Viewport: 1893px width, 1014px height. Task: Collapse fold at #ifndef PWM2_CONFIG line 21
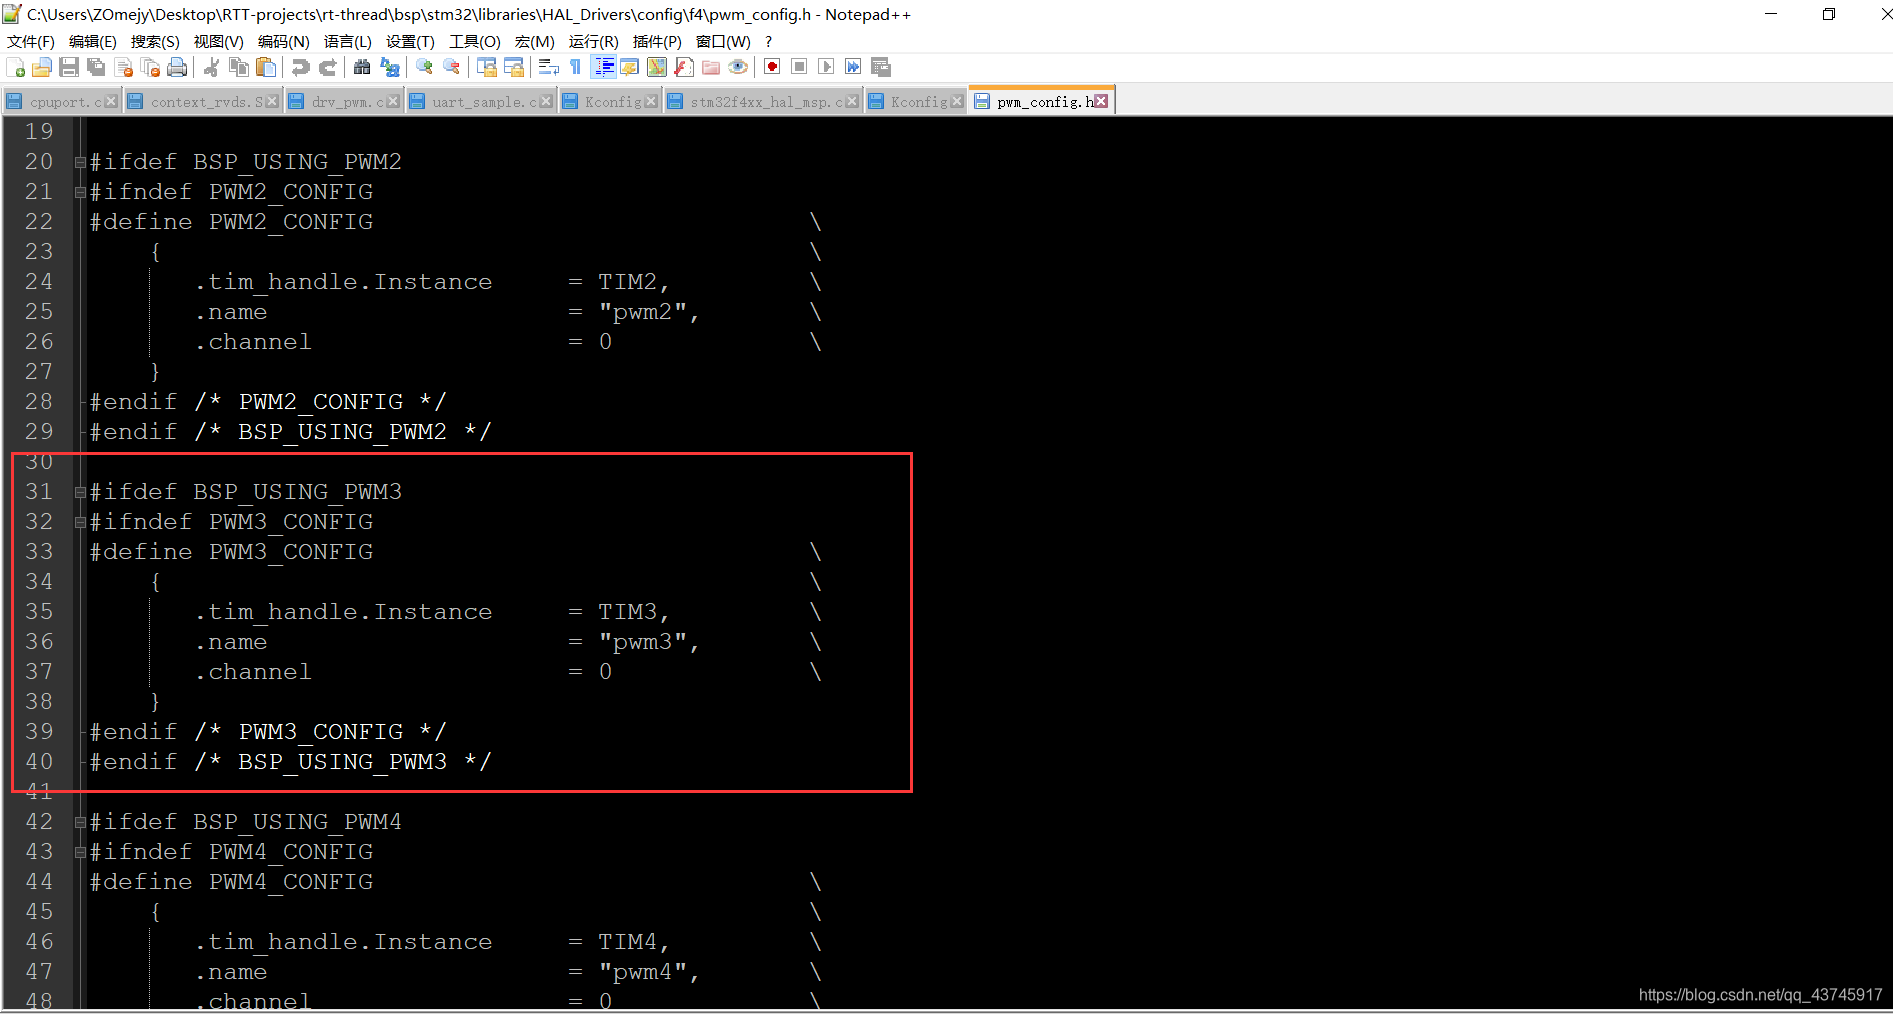(80, 192)
